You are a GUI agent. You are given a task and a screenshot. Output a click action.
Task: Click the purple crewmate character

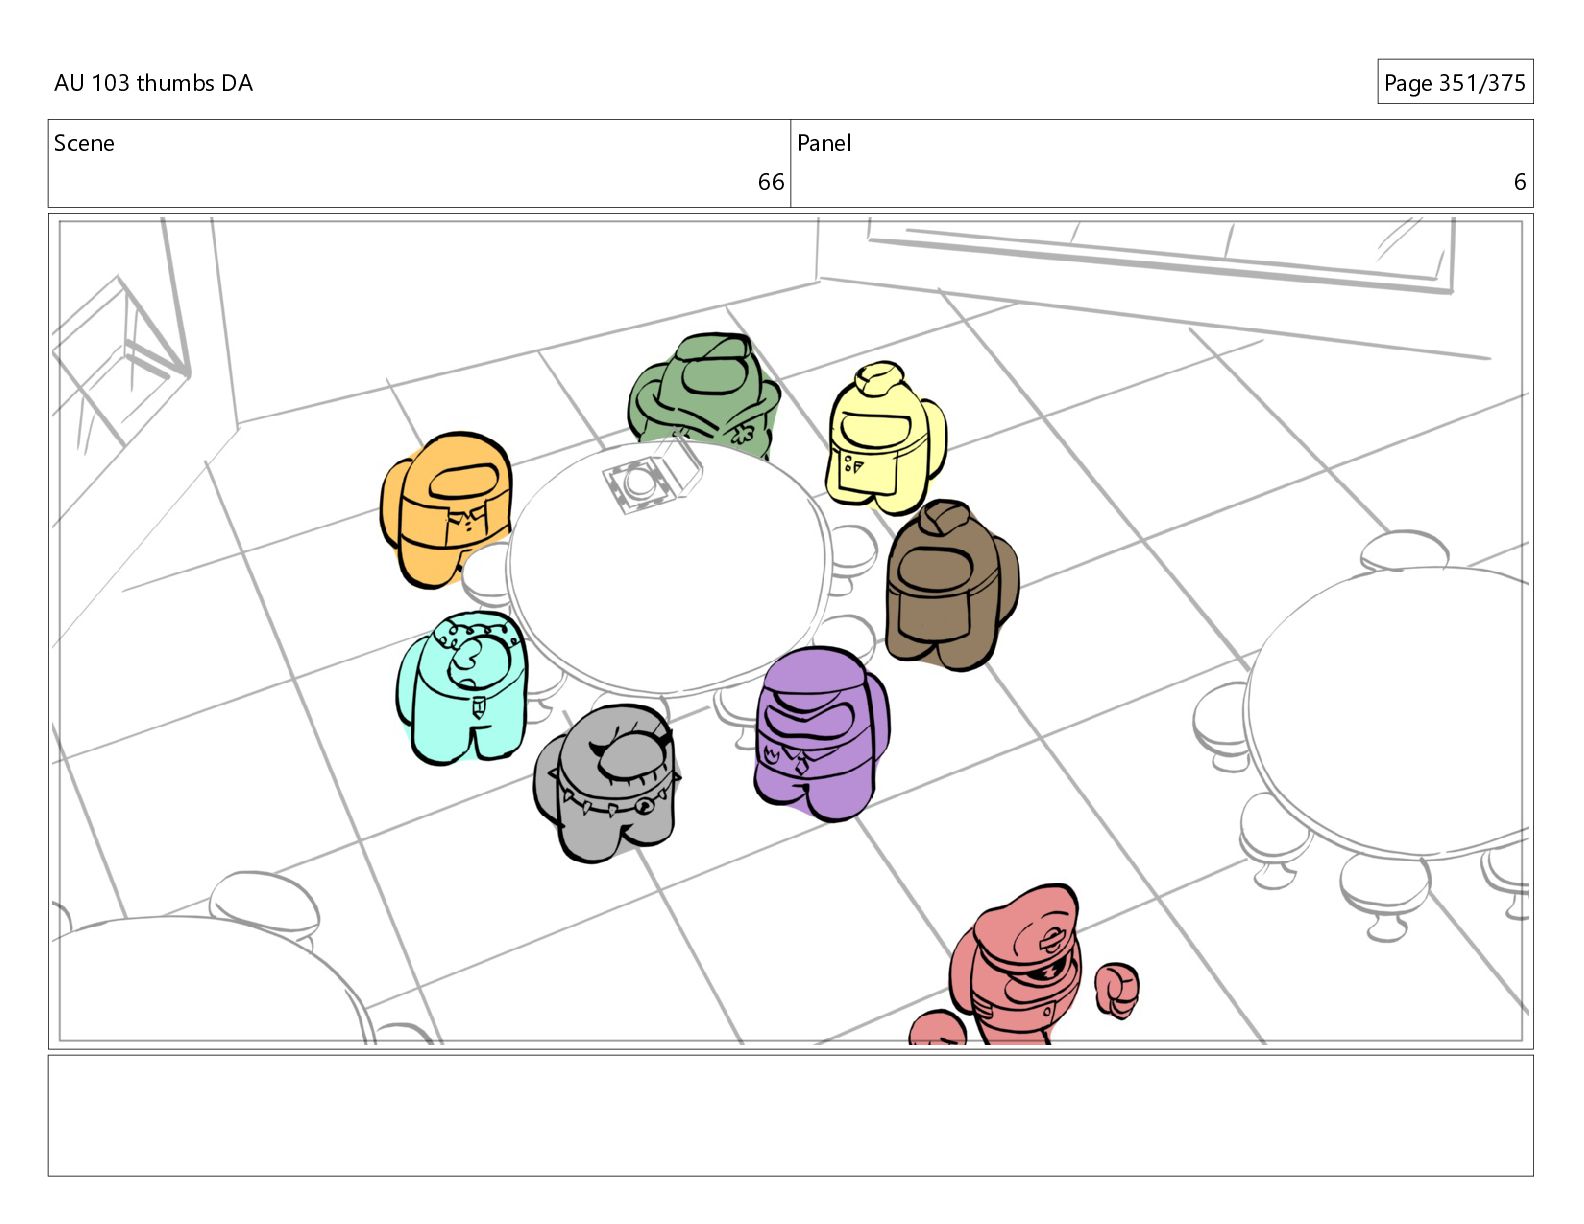(x=820, y=733)
